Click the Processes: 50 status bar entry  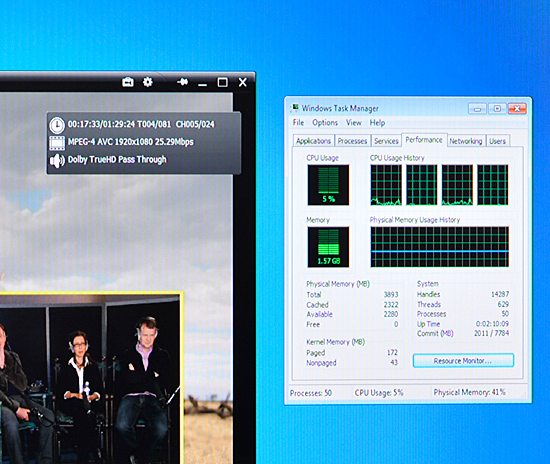coord(311,393)
